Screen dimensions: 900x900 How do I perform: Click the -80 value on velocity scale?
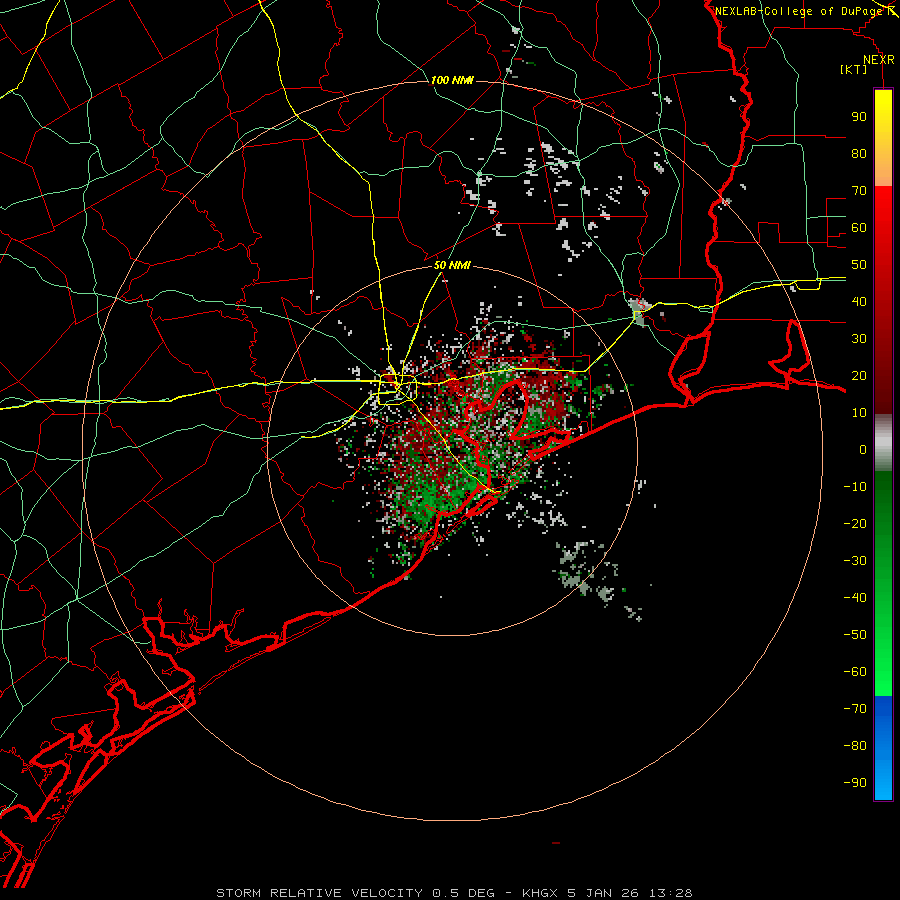[855, 746]
